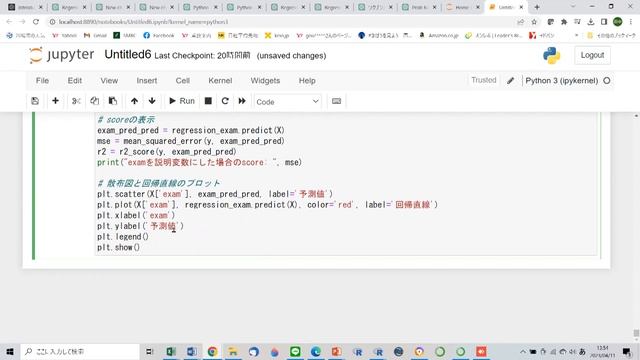Screen dimensions: 640x360
Task: Run the current cell
Action: pos(182,101)
